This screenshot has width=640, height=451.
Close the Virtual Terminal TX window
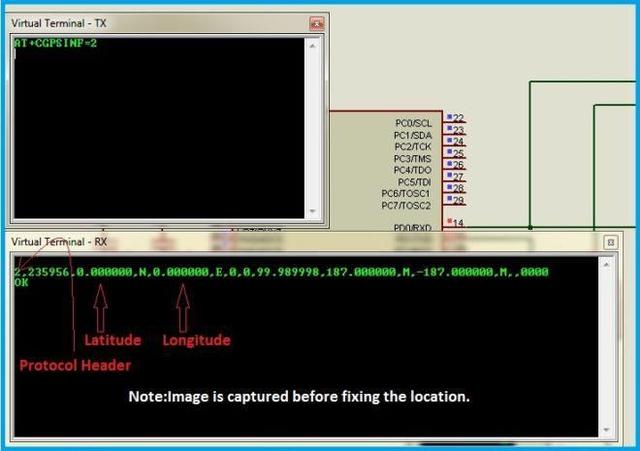coord(317,24)
